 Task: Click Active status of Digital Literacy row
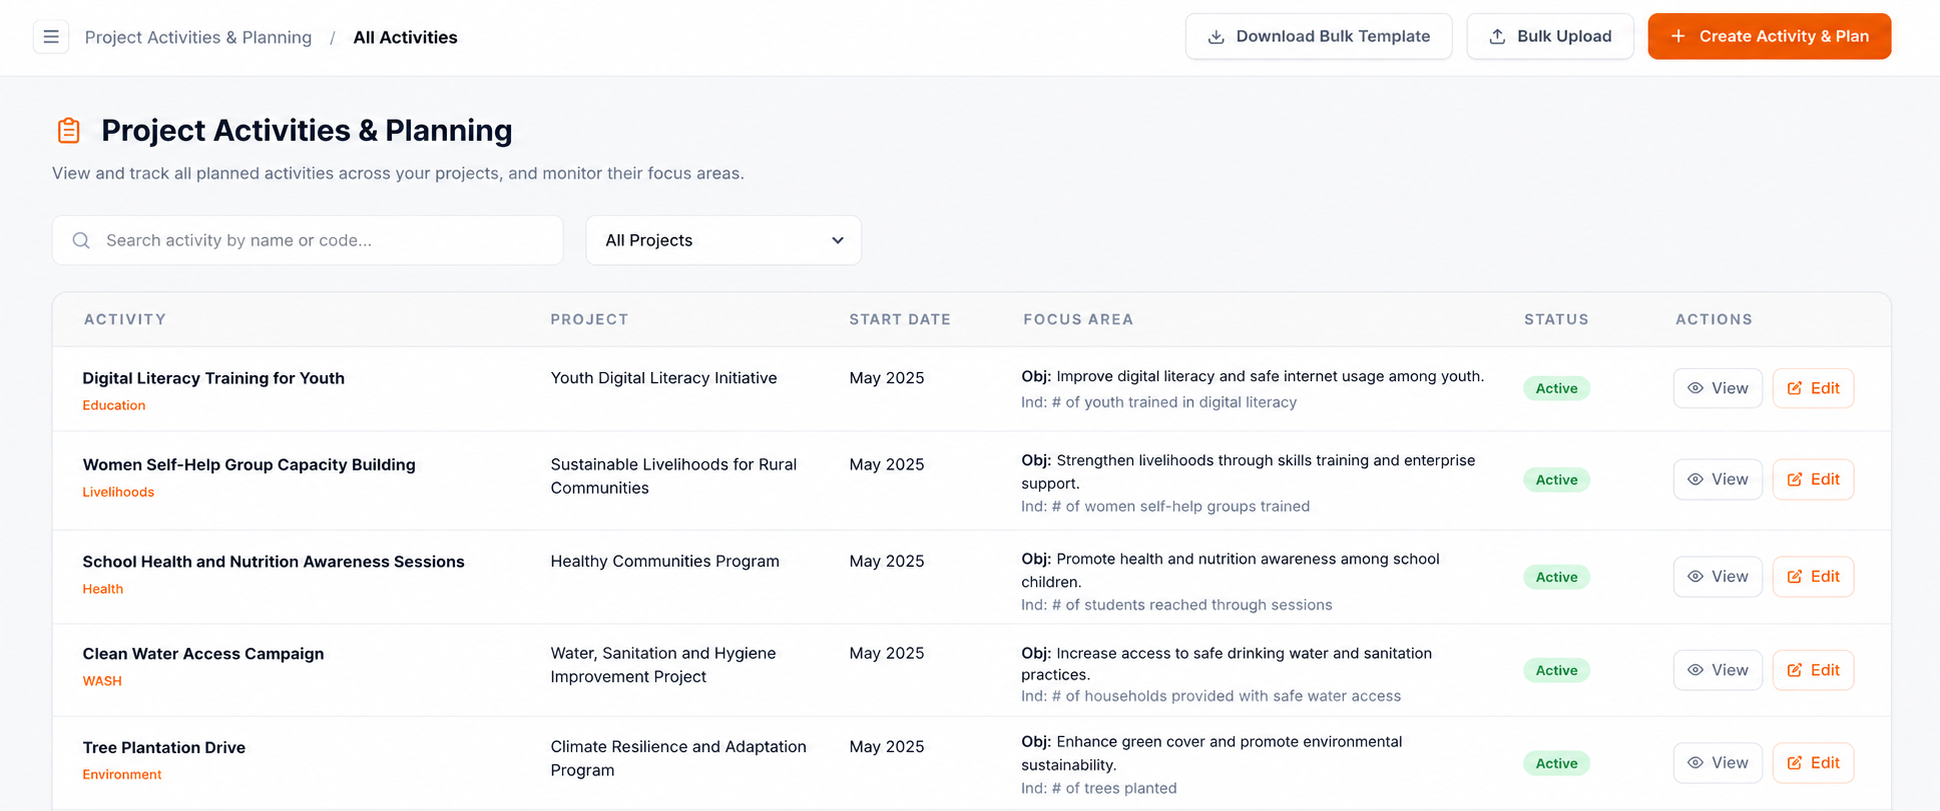(1556, 388)
